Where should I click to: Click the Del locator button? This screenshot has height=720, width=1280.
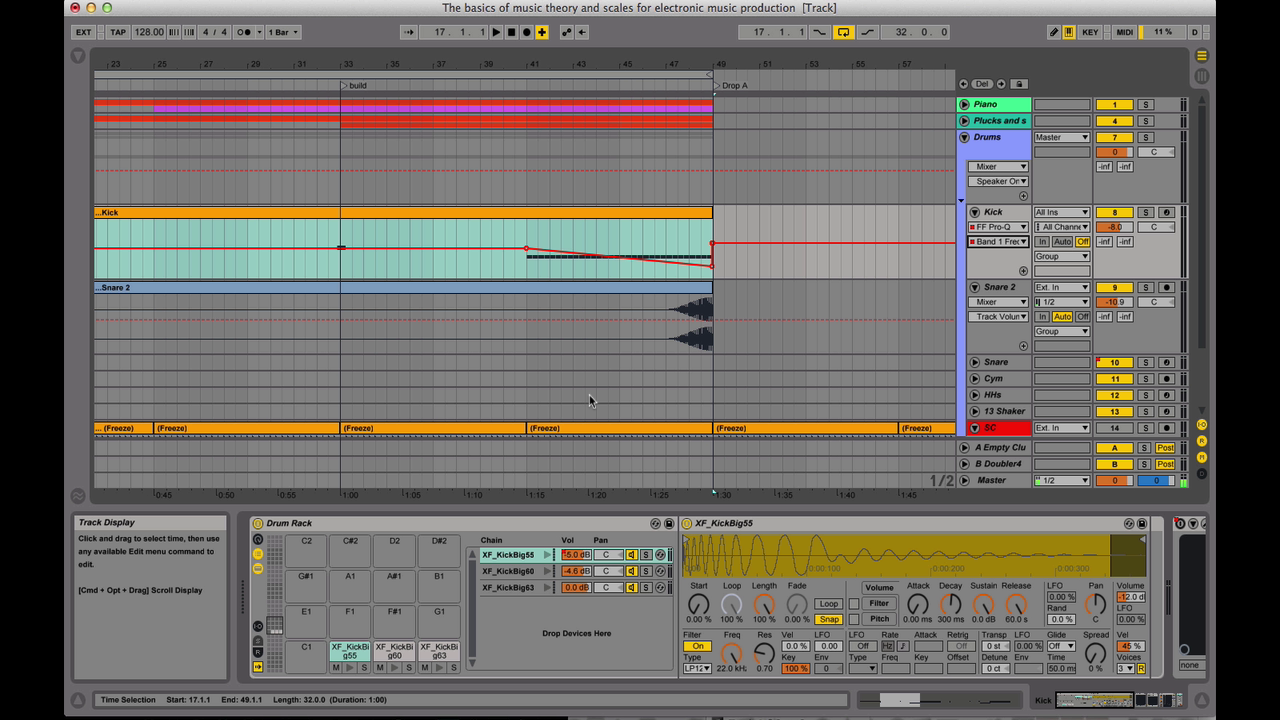point(982,84)
